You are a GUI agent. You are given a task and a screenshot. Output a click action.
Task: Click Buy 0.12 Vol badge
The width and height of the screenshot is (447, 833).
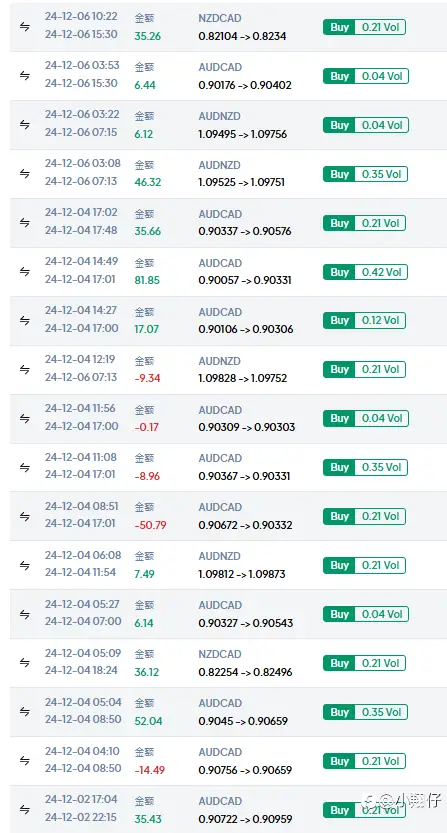[364, 320]
